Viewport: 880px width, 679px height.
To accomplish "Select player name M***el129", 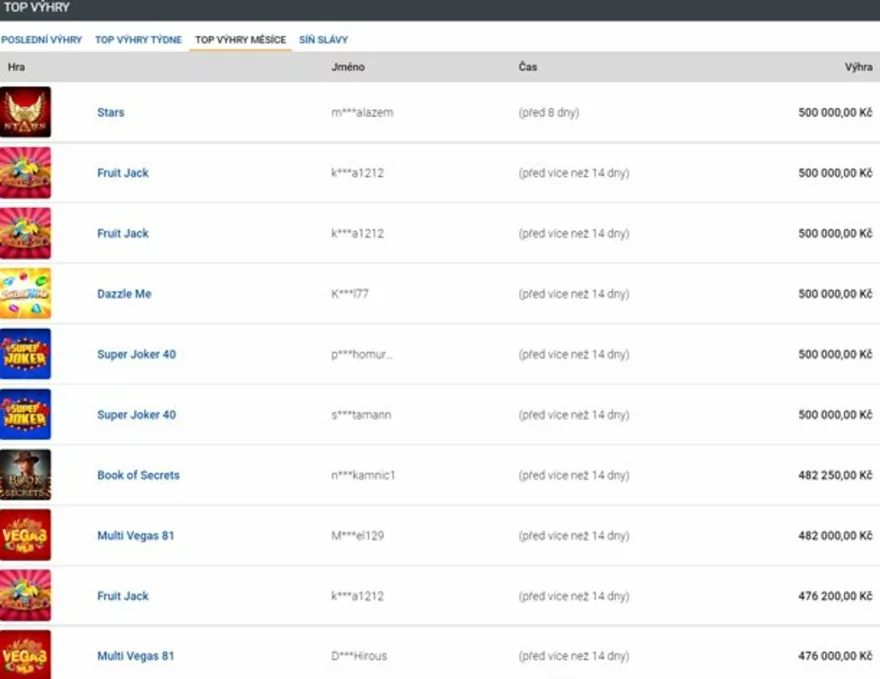I will point(358,535).
